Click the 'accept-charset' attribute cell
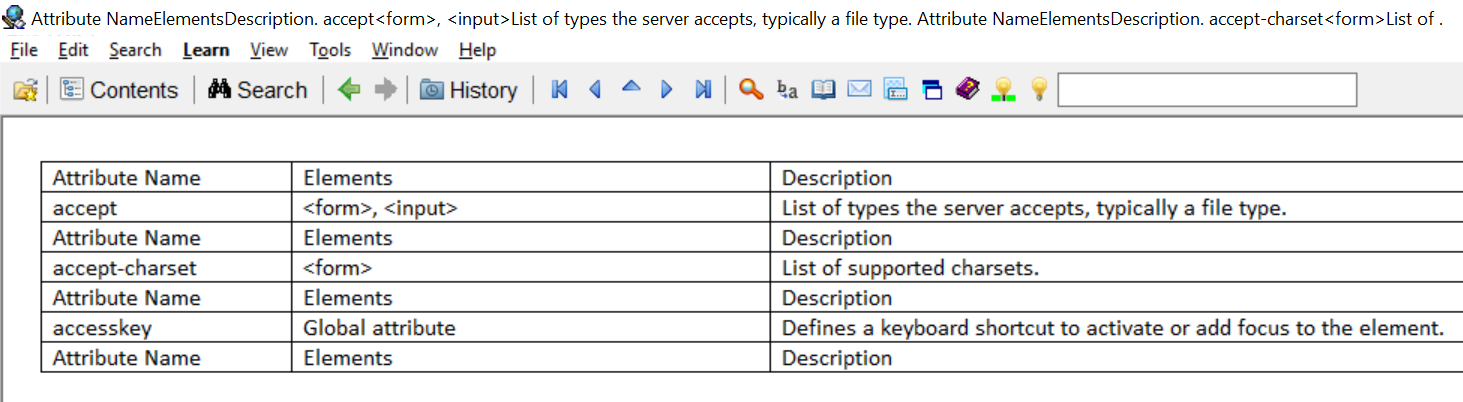Screen dimensions: 1463x402 pos(166,268)
